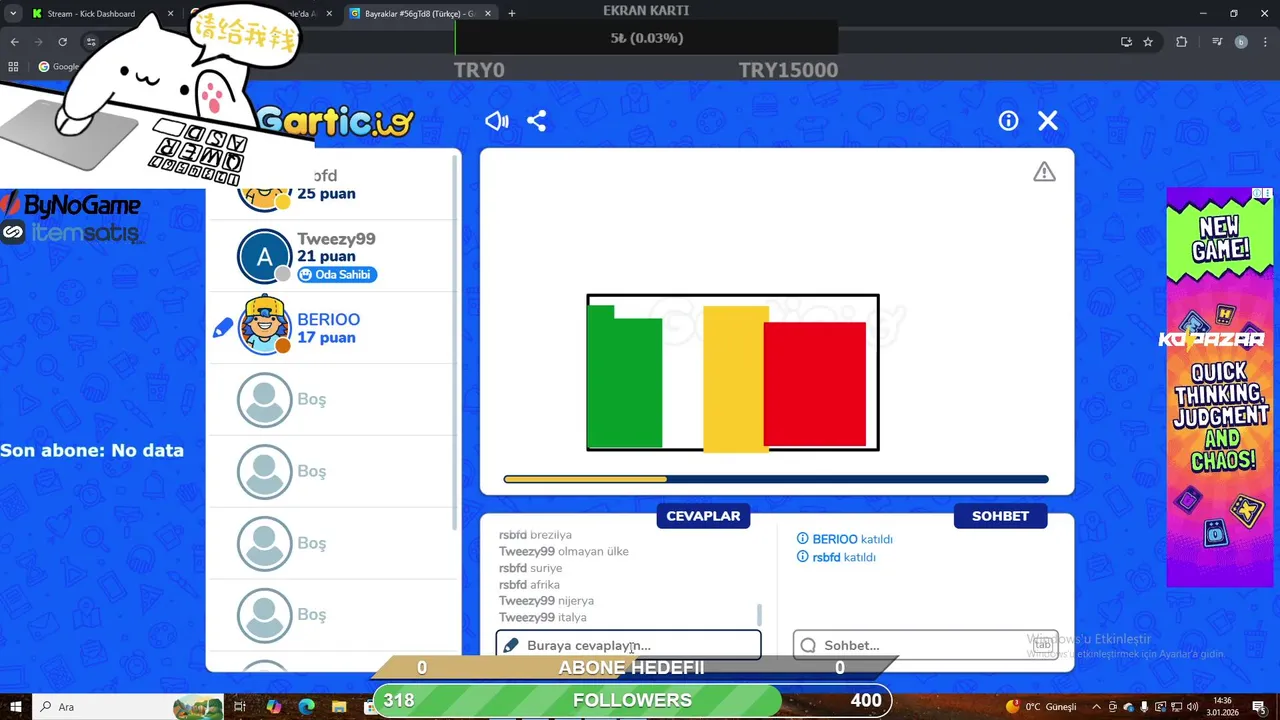Image resolution: width=1280 pixels, height=720 pixels.
Task: Bookmark this page with the star icon
Action: [1148, 42]
